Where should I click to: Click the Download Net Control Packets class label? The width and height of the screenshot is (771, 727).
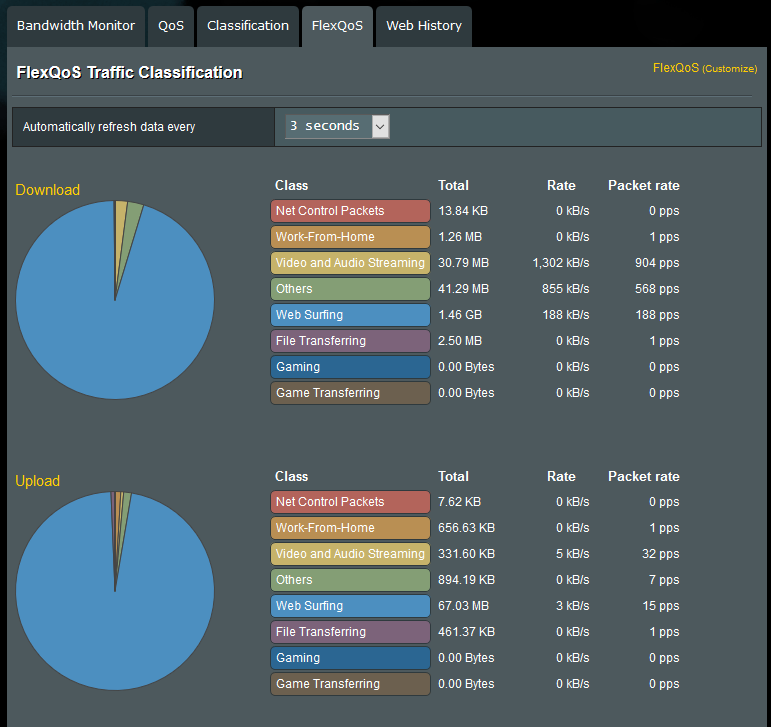(x=350, y=211)
